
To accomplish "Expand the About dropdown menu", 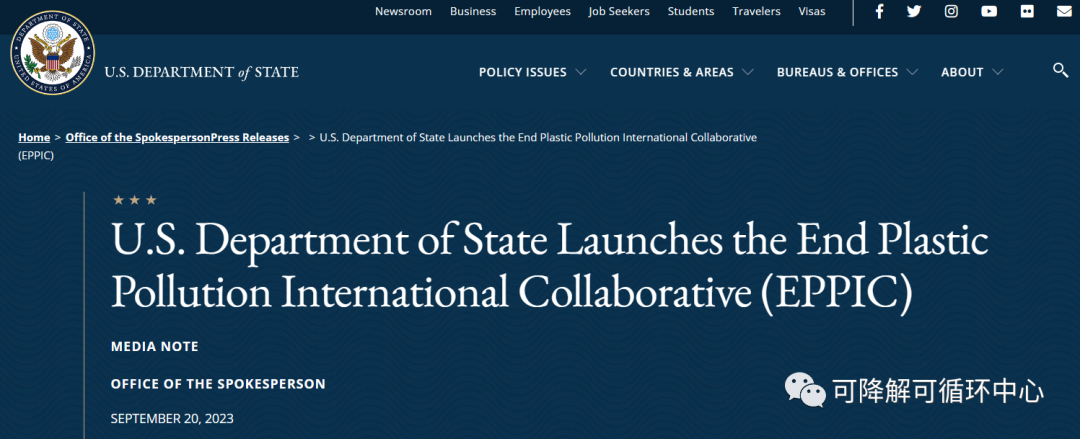I will click(x=971, y=72).
